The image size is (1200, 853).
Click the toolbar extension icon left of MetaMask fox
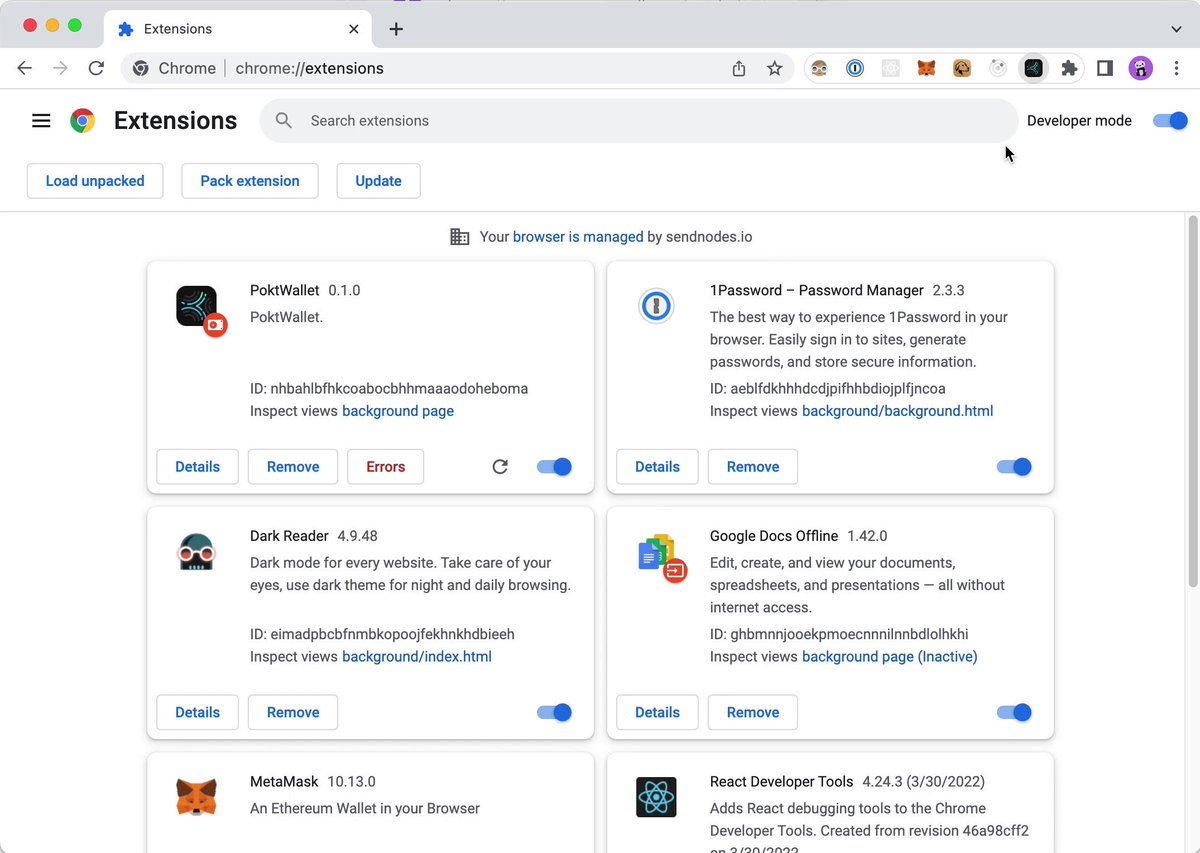tap(891, 68)
